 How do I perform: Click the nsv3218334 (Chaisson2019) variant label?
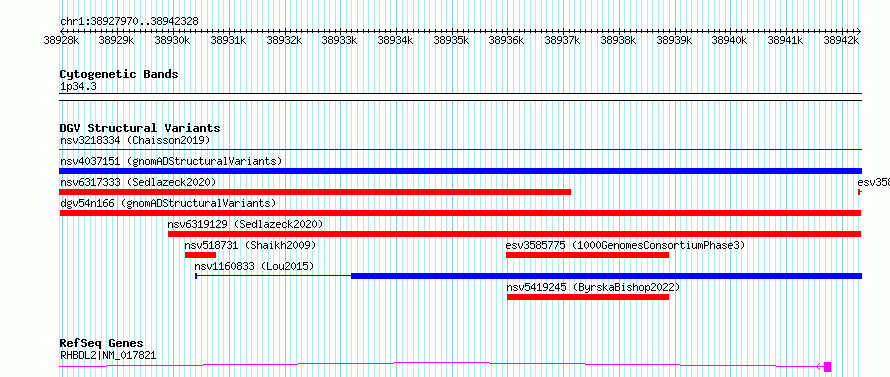point(135,140)
